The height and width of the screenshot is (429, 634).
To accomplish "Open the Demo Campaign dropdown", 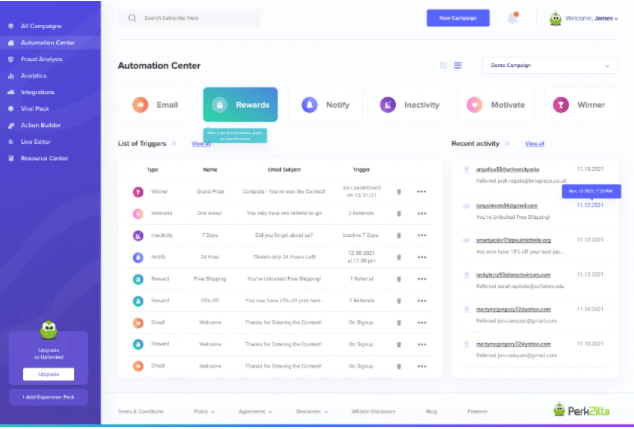I will pos(550,66).
